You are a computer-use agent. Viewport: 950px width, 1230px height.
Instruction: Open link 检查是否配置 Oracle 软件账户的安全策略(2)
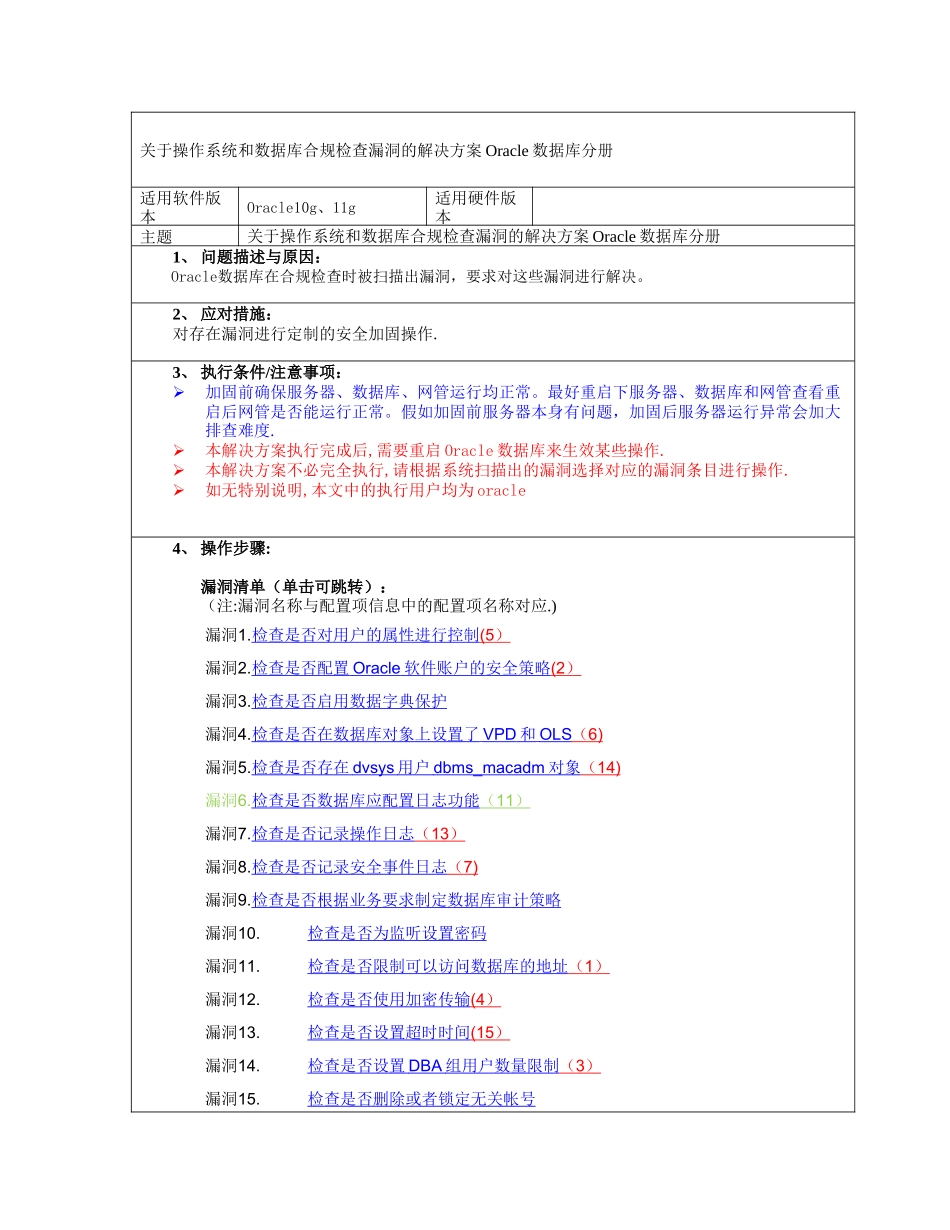coord(416,668)
